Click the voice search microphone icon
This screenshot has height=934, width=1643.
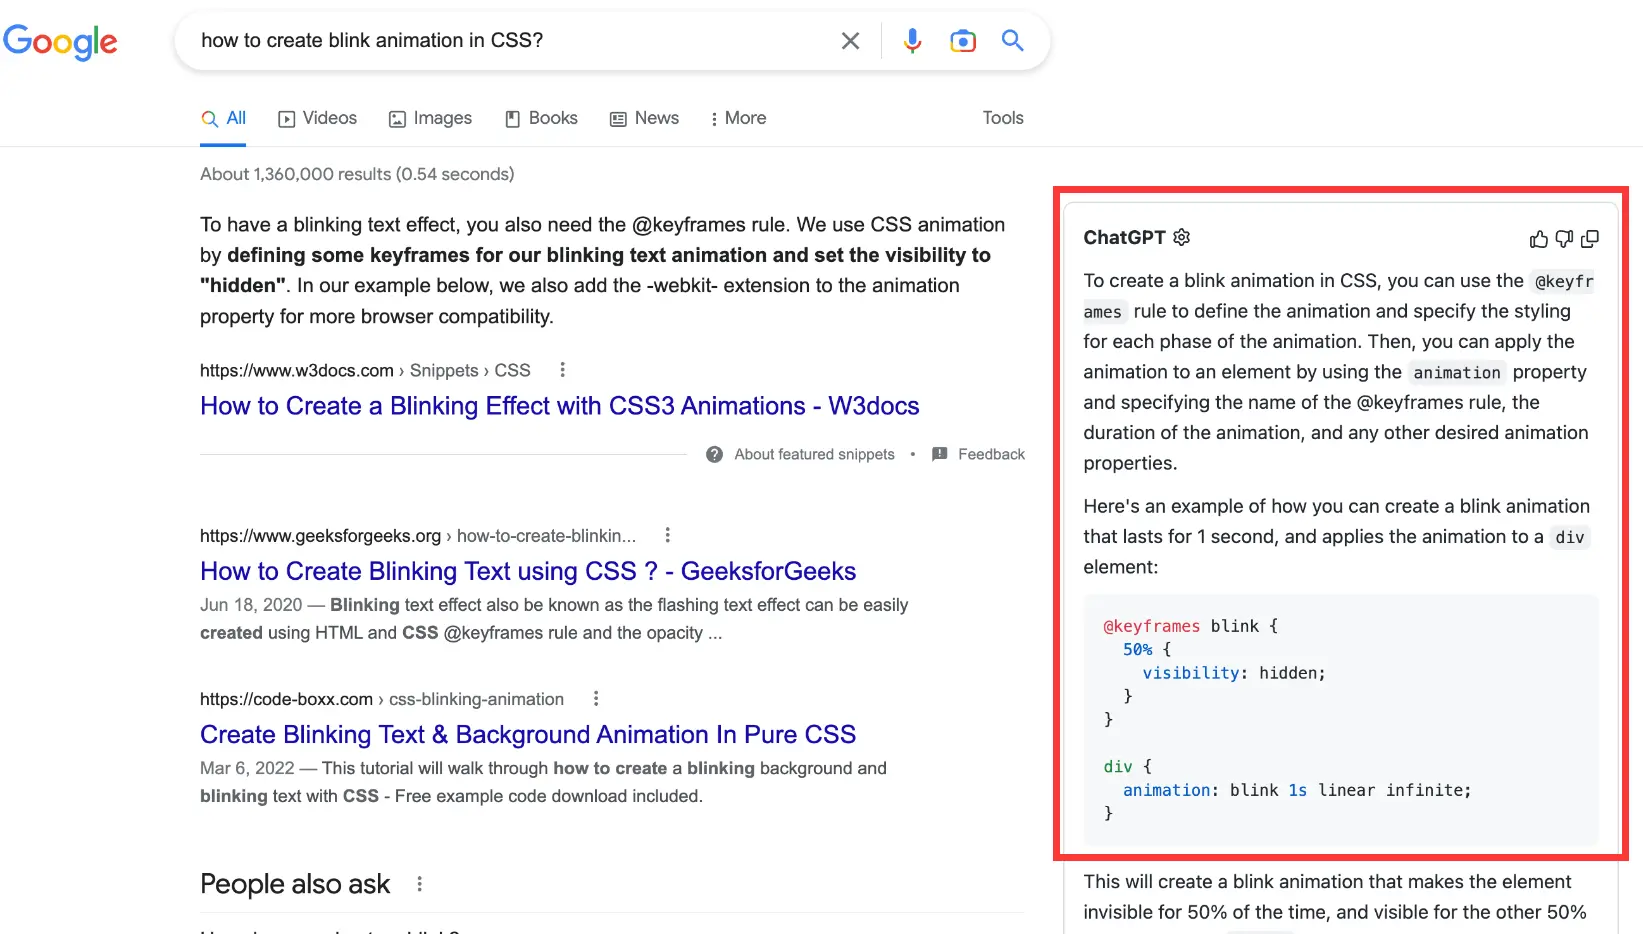(911, 40)
